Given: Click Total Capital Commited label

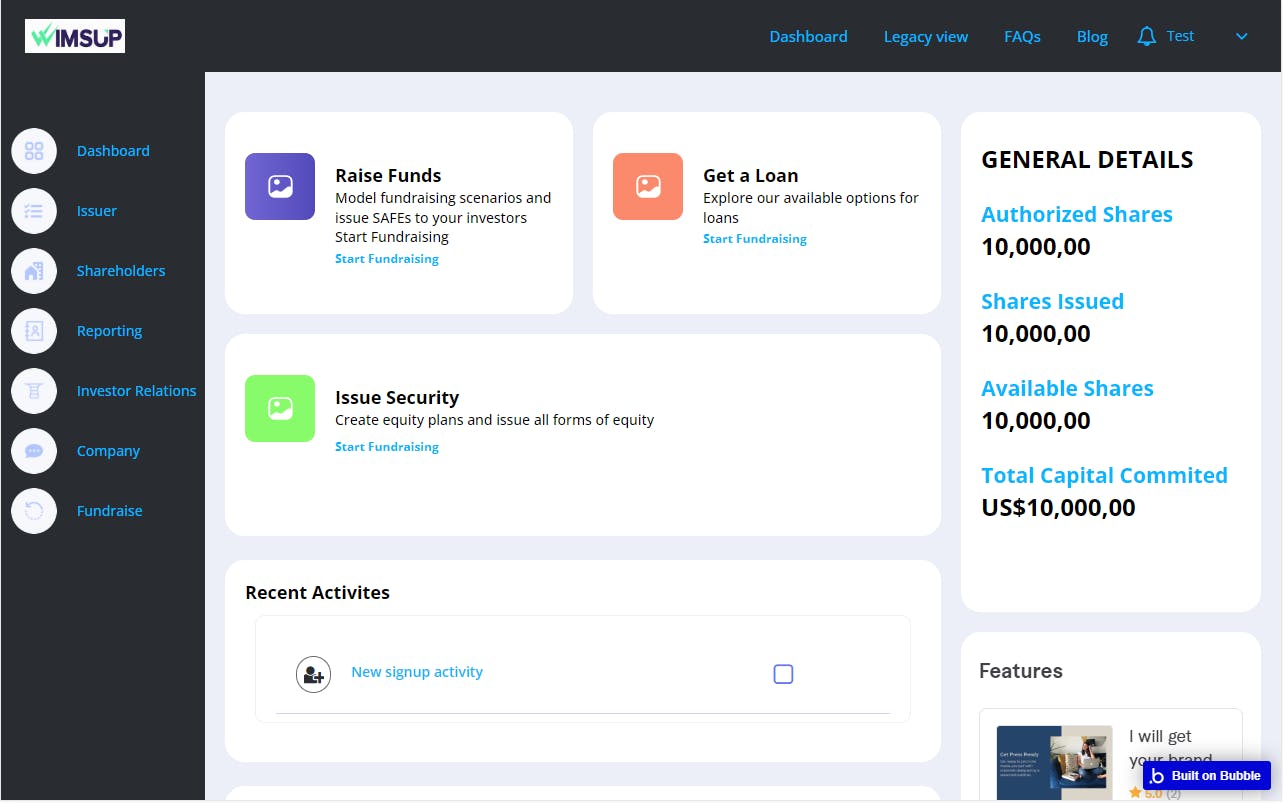Looking at the screenshot, I should (x=1104, y=475).
